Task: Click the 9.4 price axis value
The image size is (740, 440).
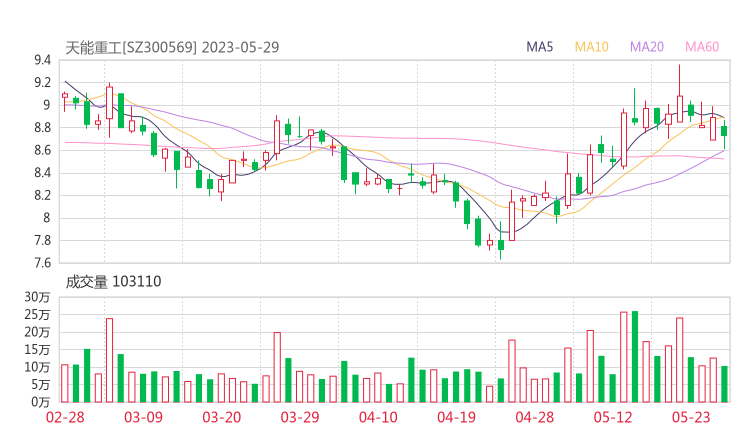Action: point(42,60)
